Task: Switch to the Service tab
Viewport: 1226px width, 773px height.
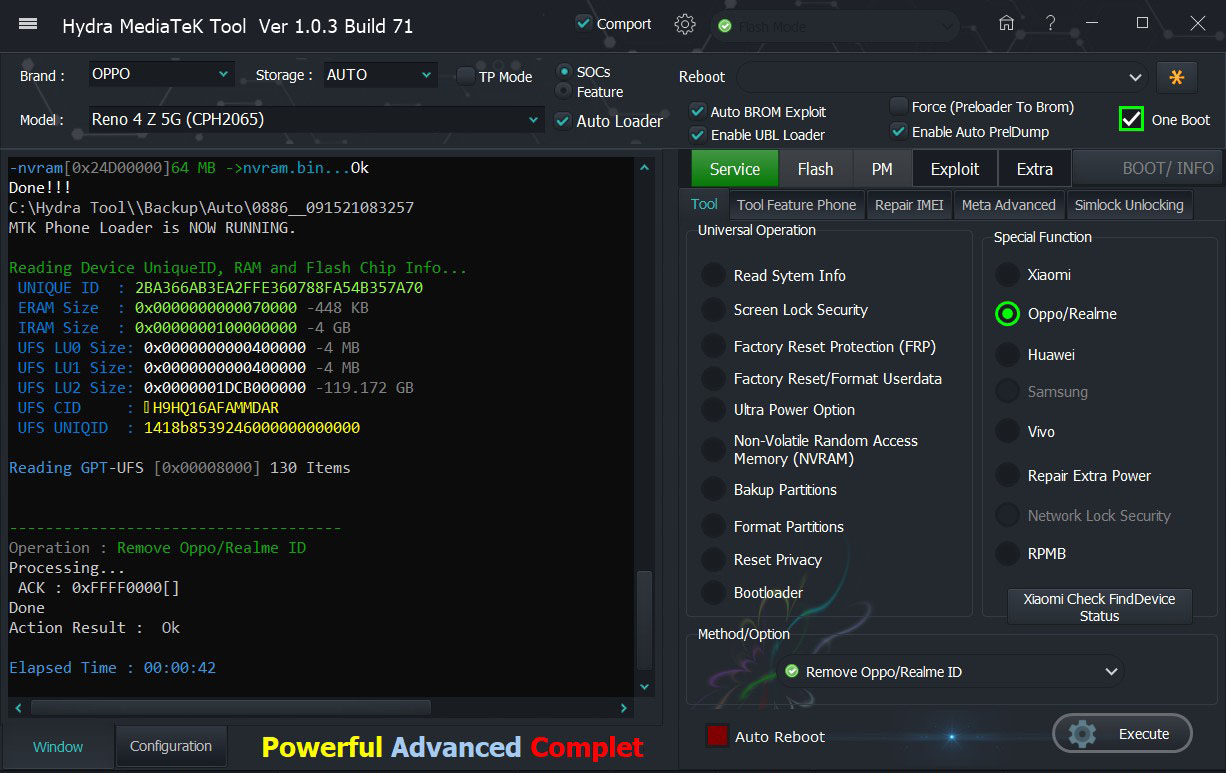Action: pyautogui.click(x=734, y=169)
